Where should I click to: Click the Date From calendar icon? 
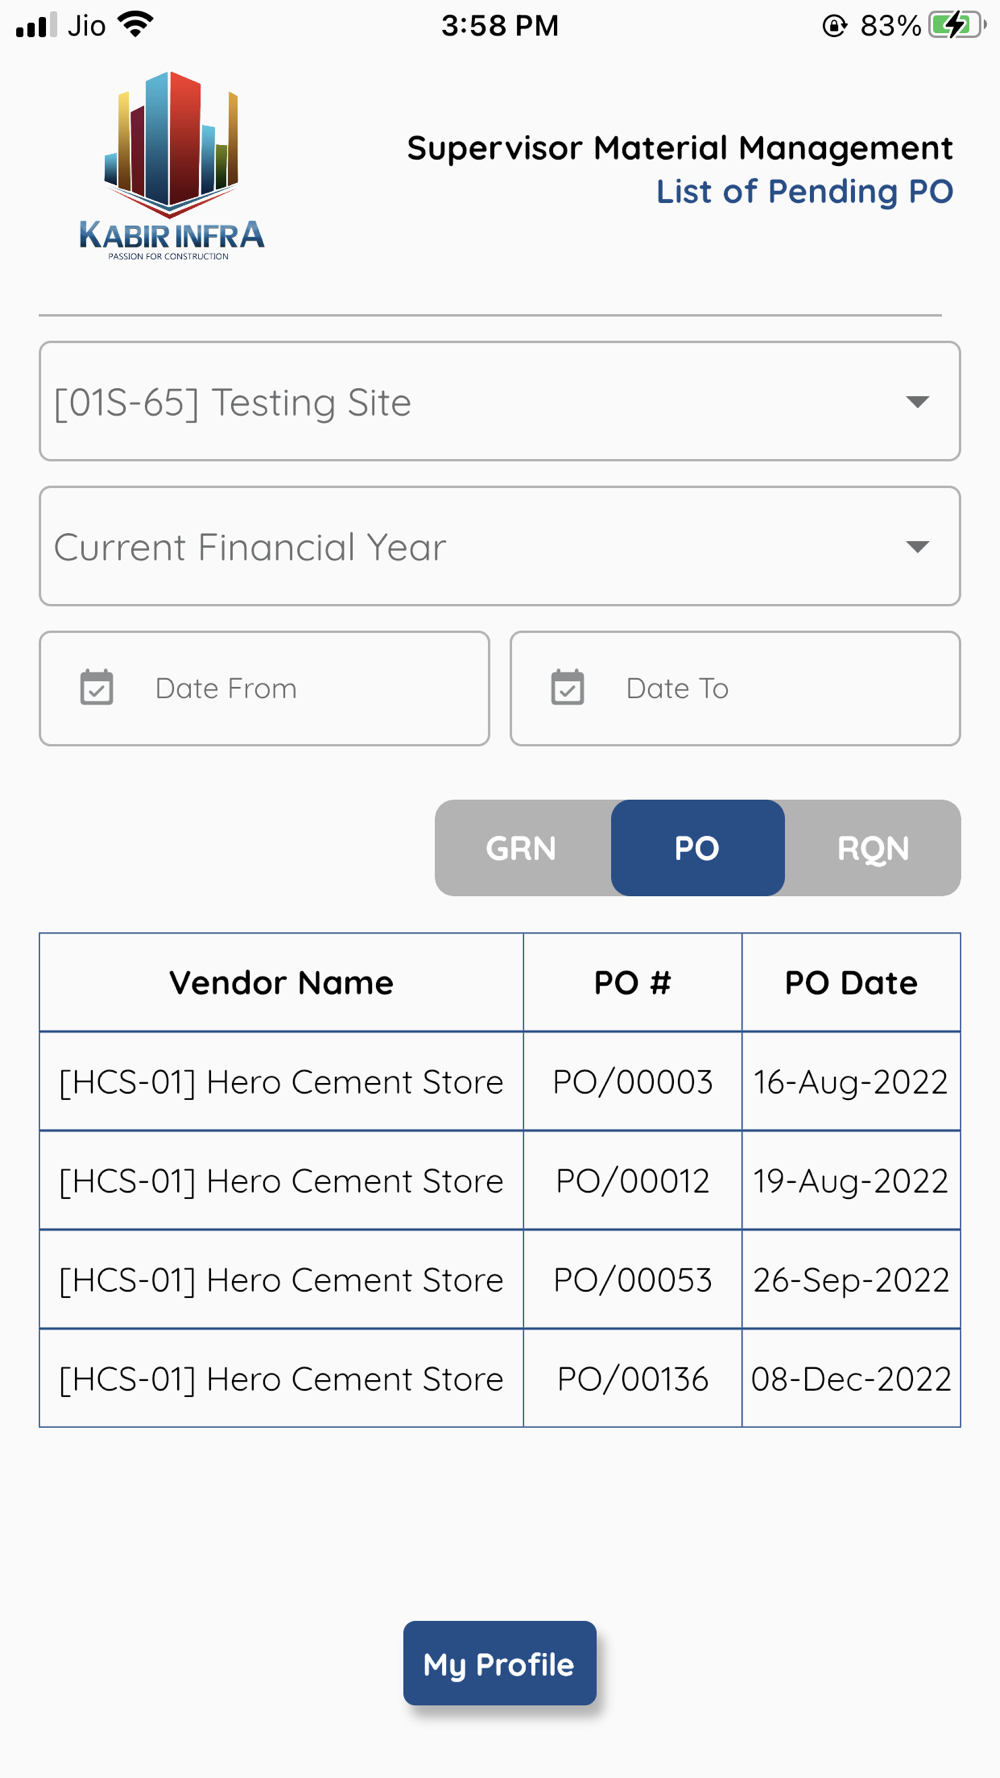(97, 688)
